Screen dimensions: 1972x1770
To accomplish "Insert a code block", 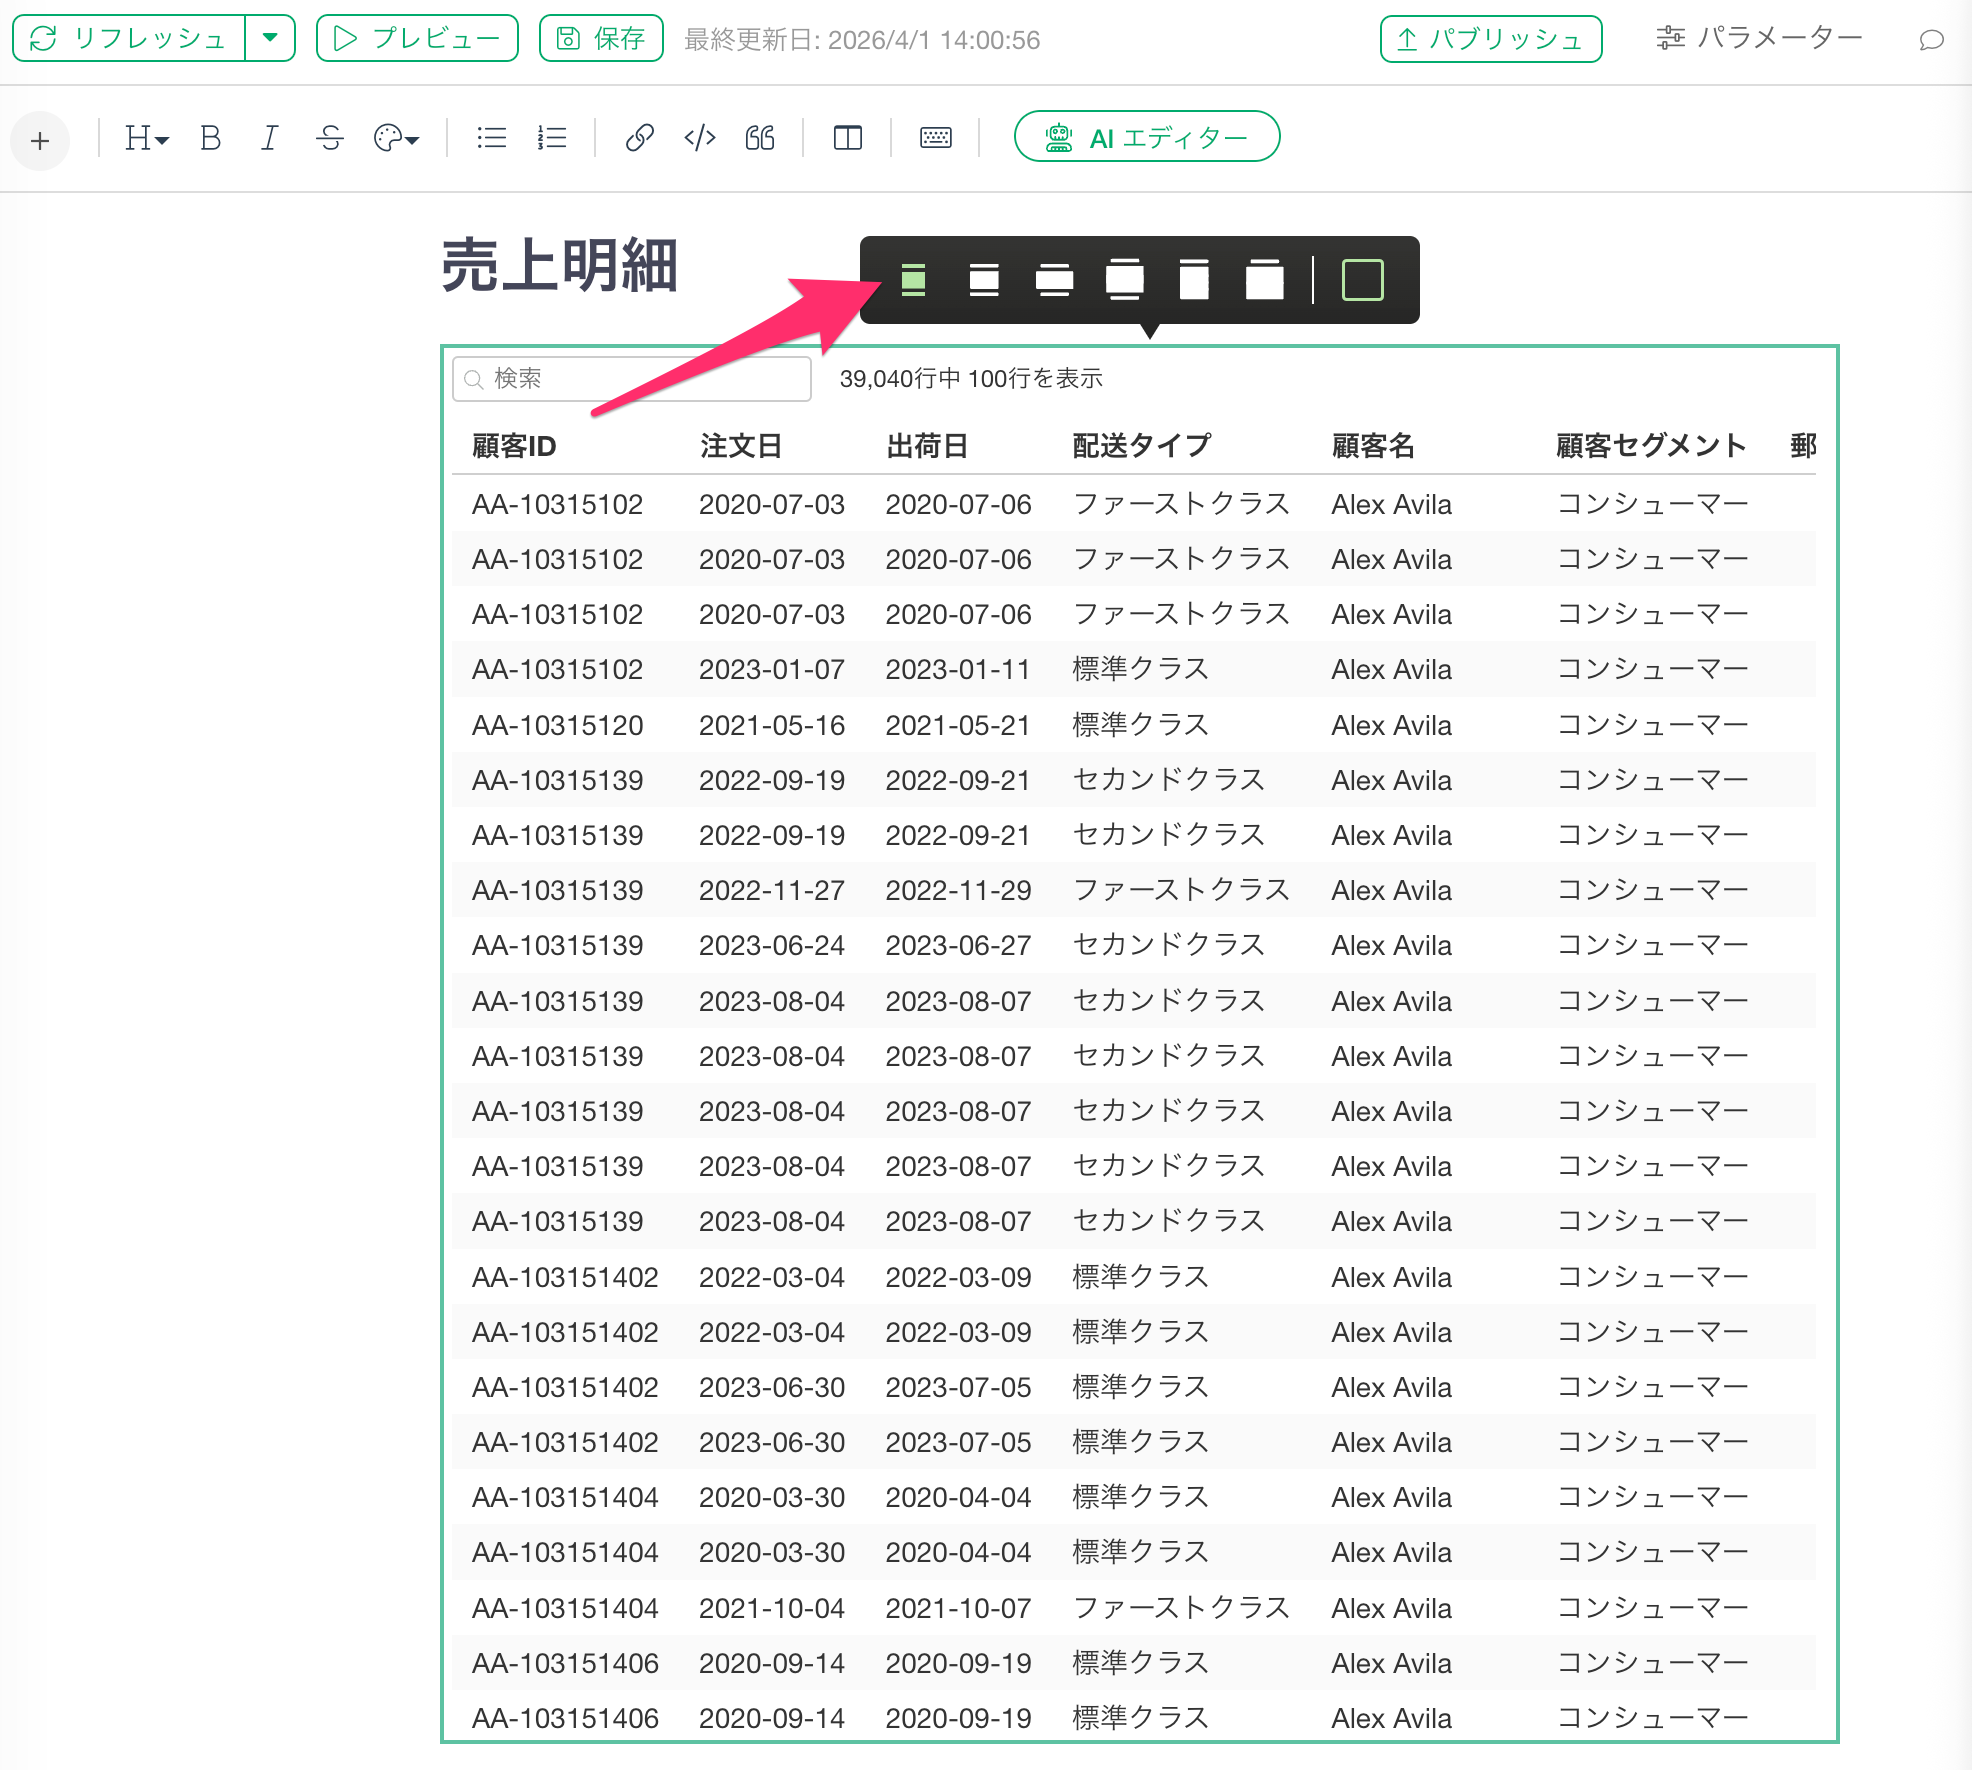I will [699, 138].
